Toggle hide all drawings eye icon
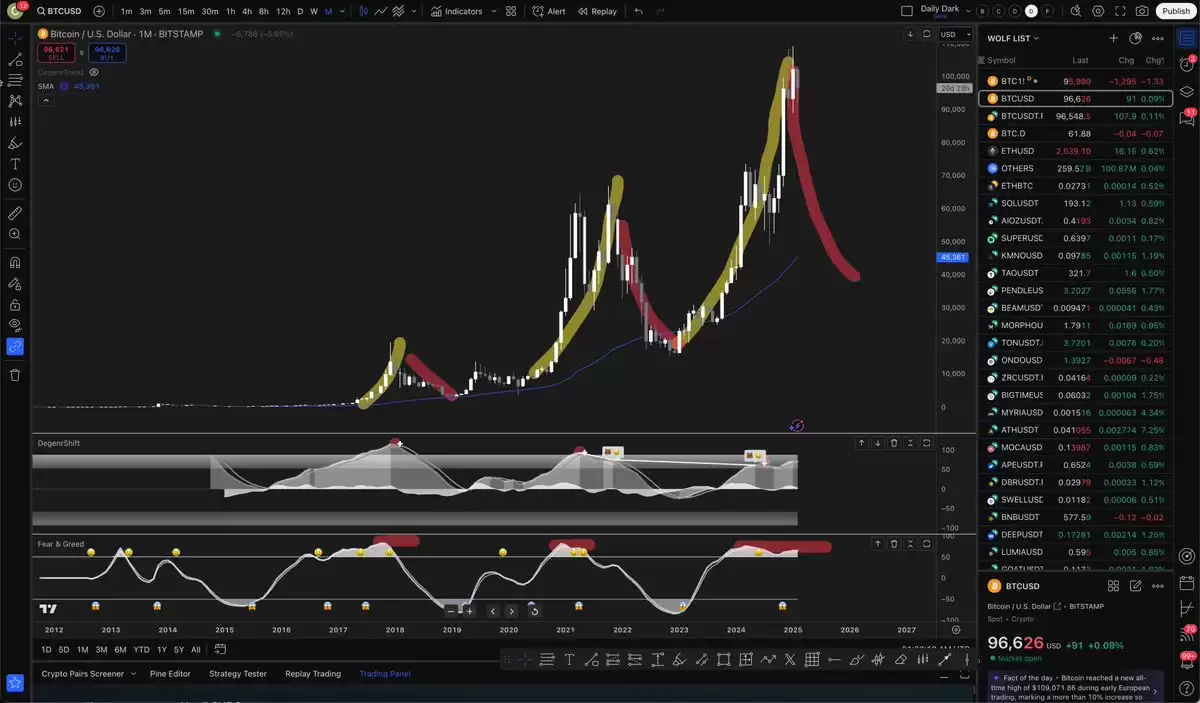The image size is (1200, 703). point(15,325)
